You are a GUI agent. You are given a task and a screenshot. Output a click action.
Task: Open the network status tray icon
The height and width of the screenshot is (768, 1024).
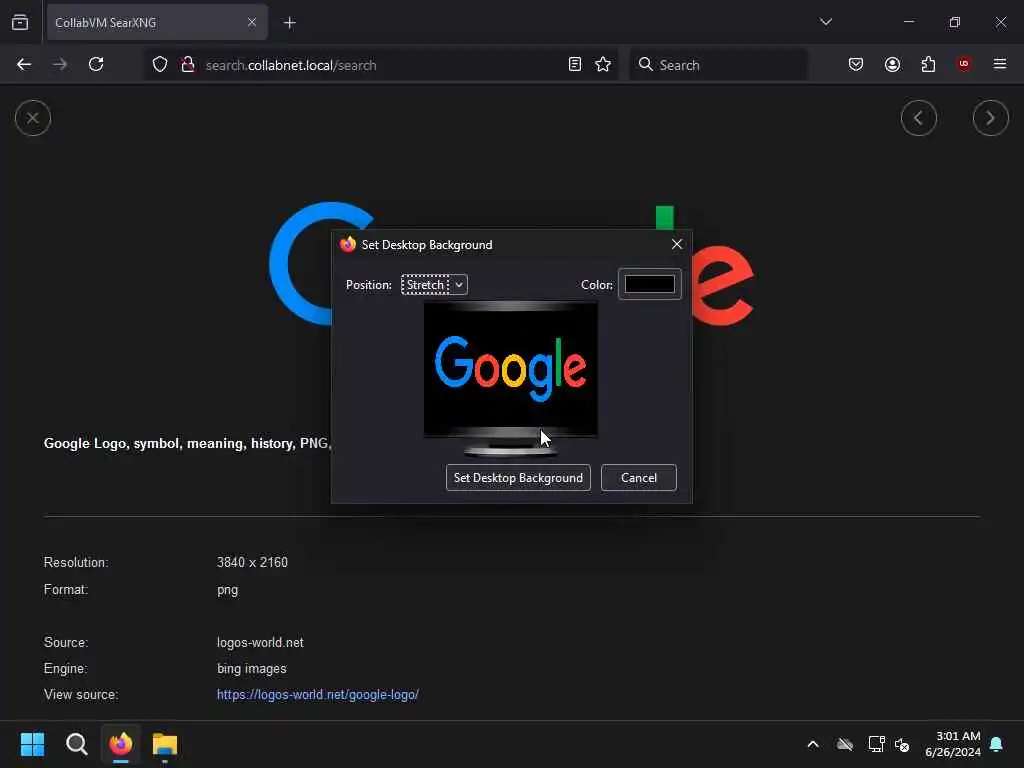click(x=876, y=744)
